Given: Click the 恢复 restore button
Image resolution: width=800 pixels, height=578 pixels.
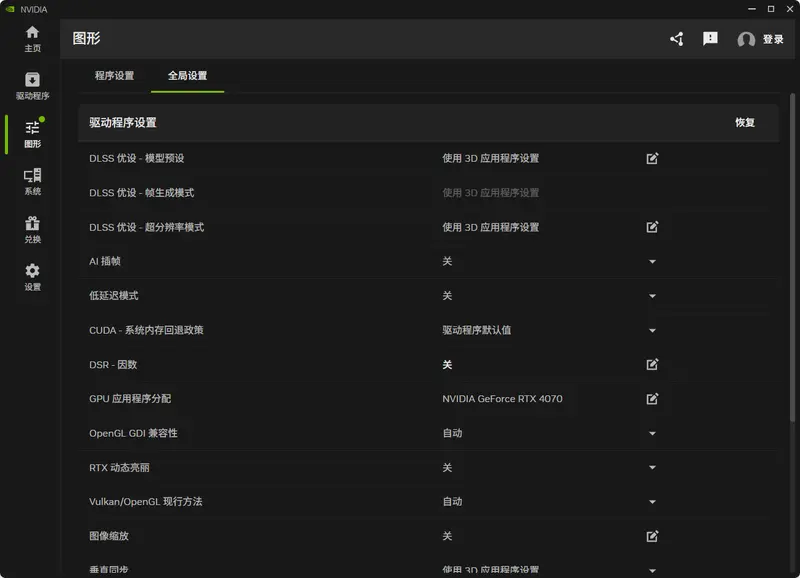Looking at the screenshot, I should coord(744,122).
